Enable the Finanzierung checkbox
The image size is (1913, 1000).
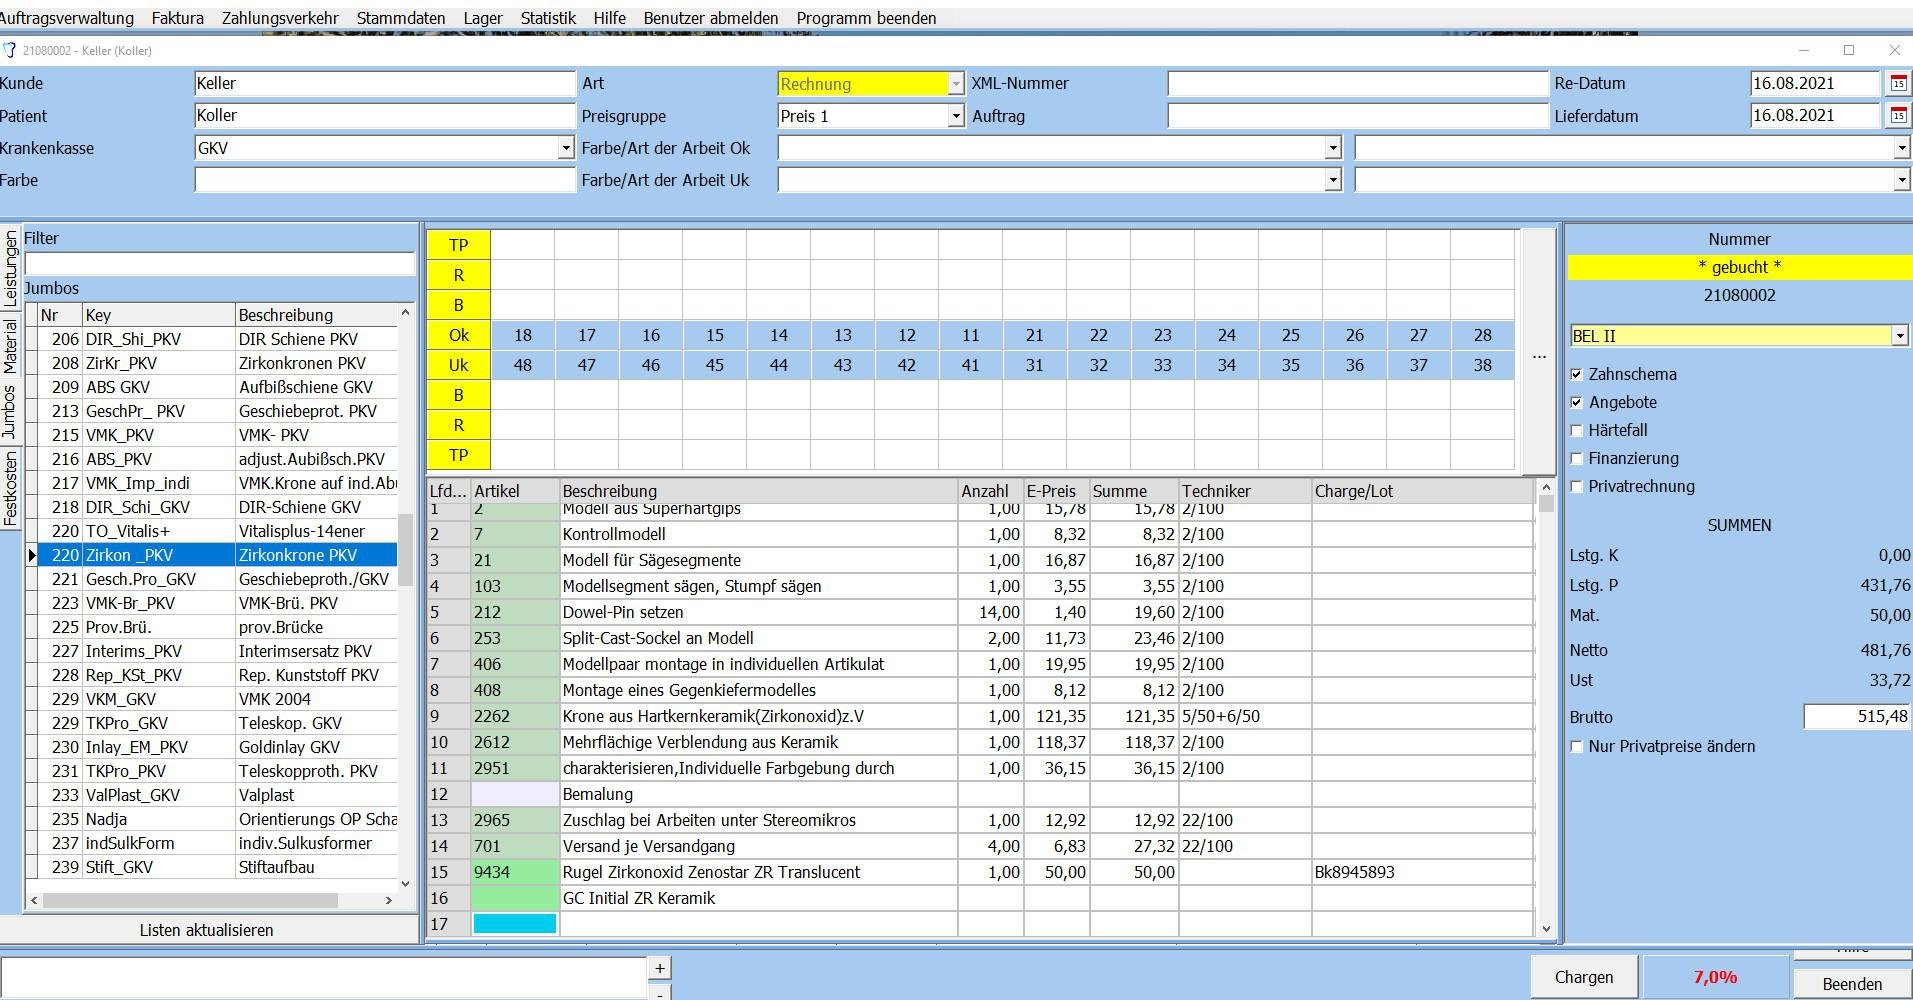pos(1577,459)
